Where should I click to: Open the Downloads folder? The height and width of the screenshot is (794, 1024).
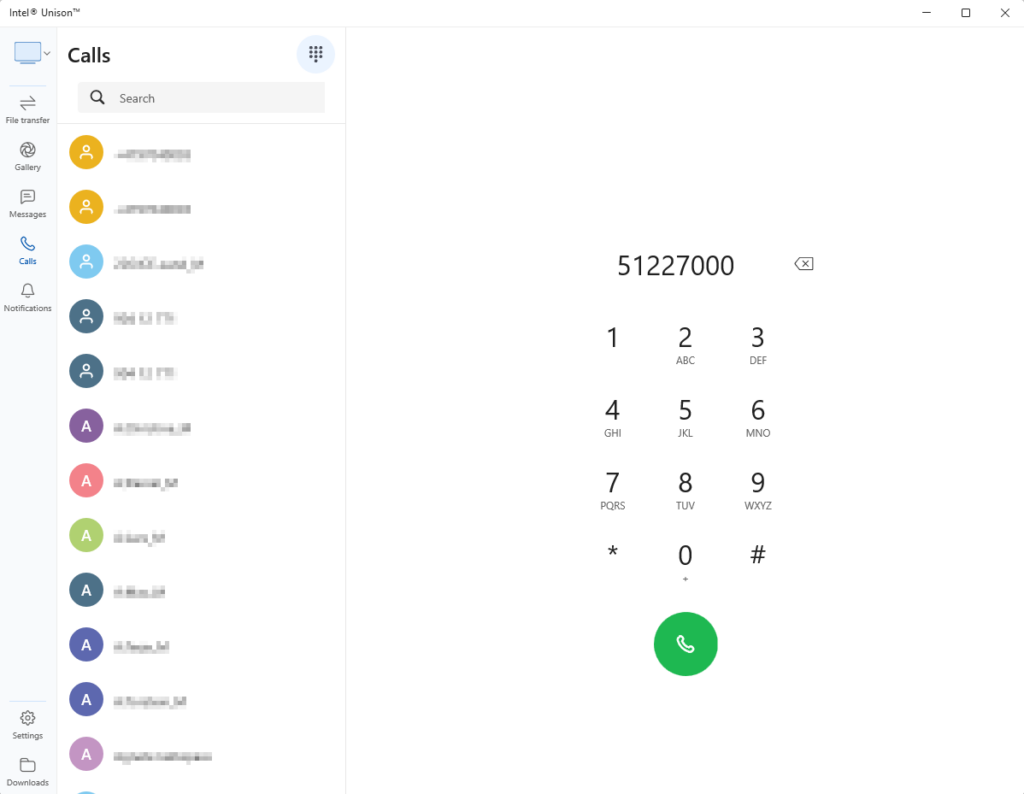28,771
